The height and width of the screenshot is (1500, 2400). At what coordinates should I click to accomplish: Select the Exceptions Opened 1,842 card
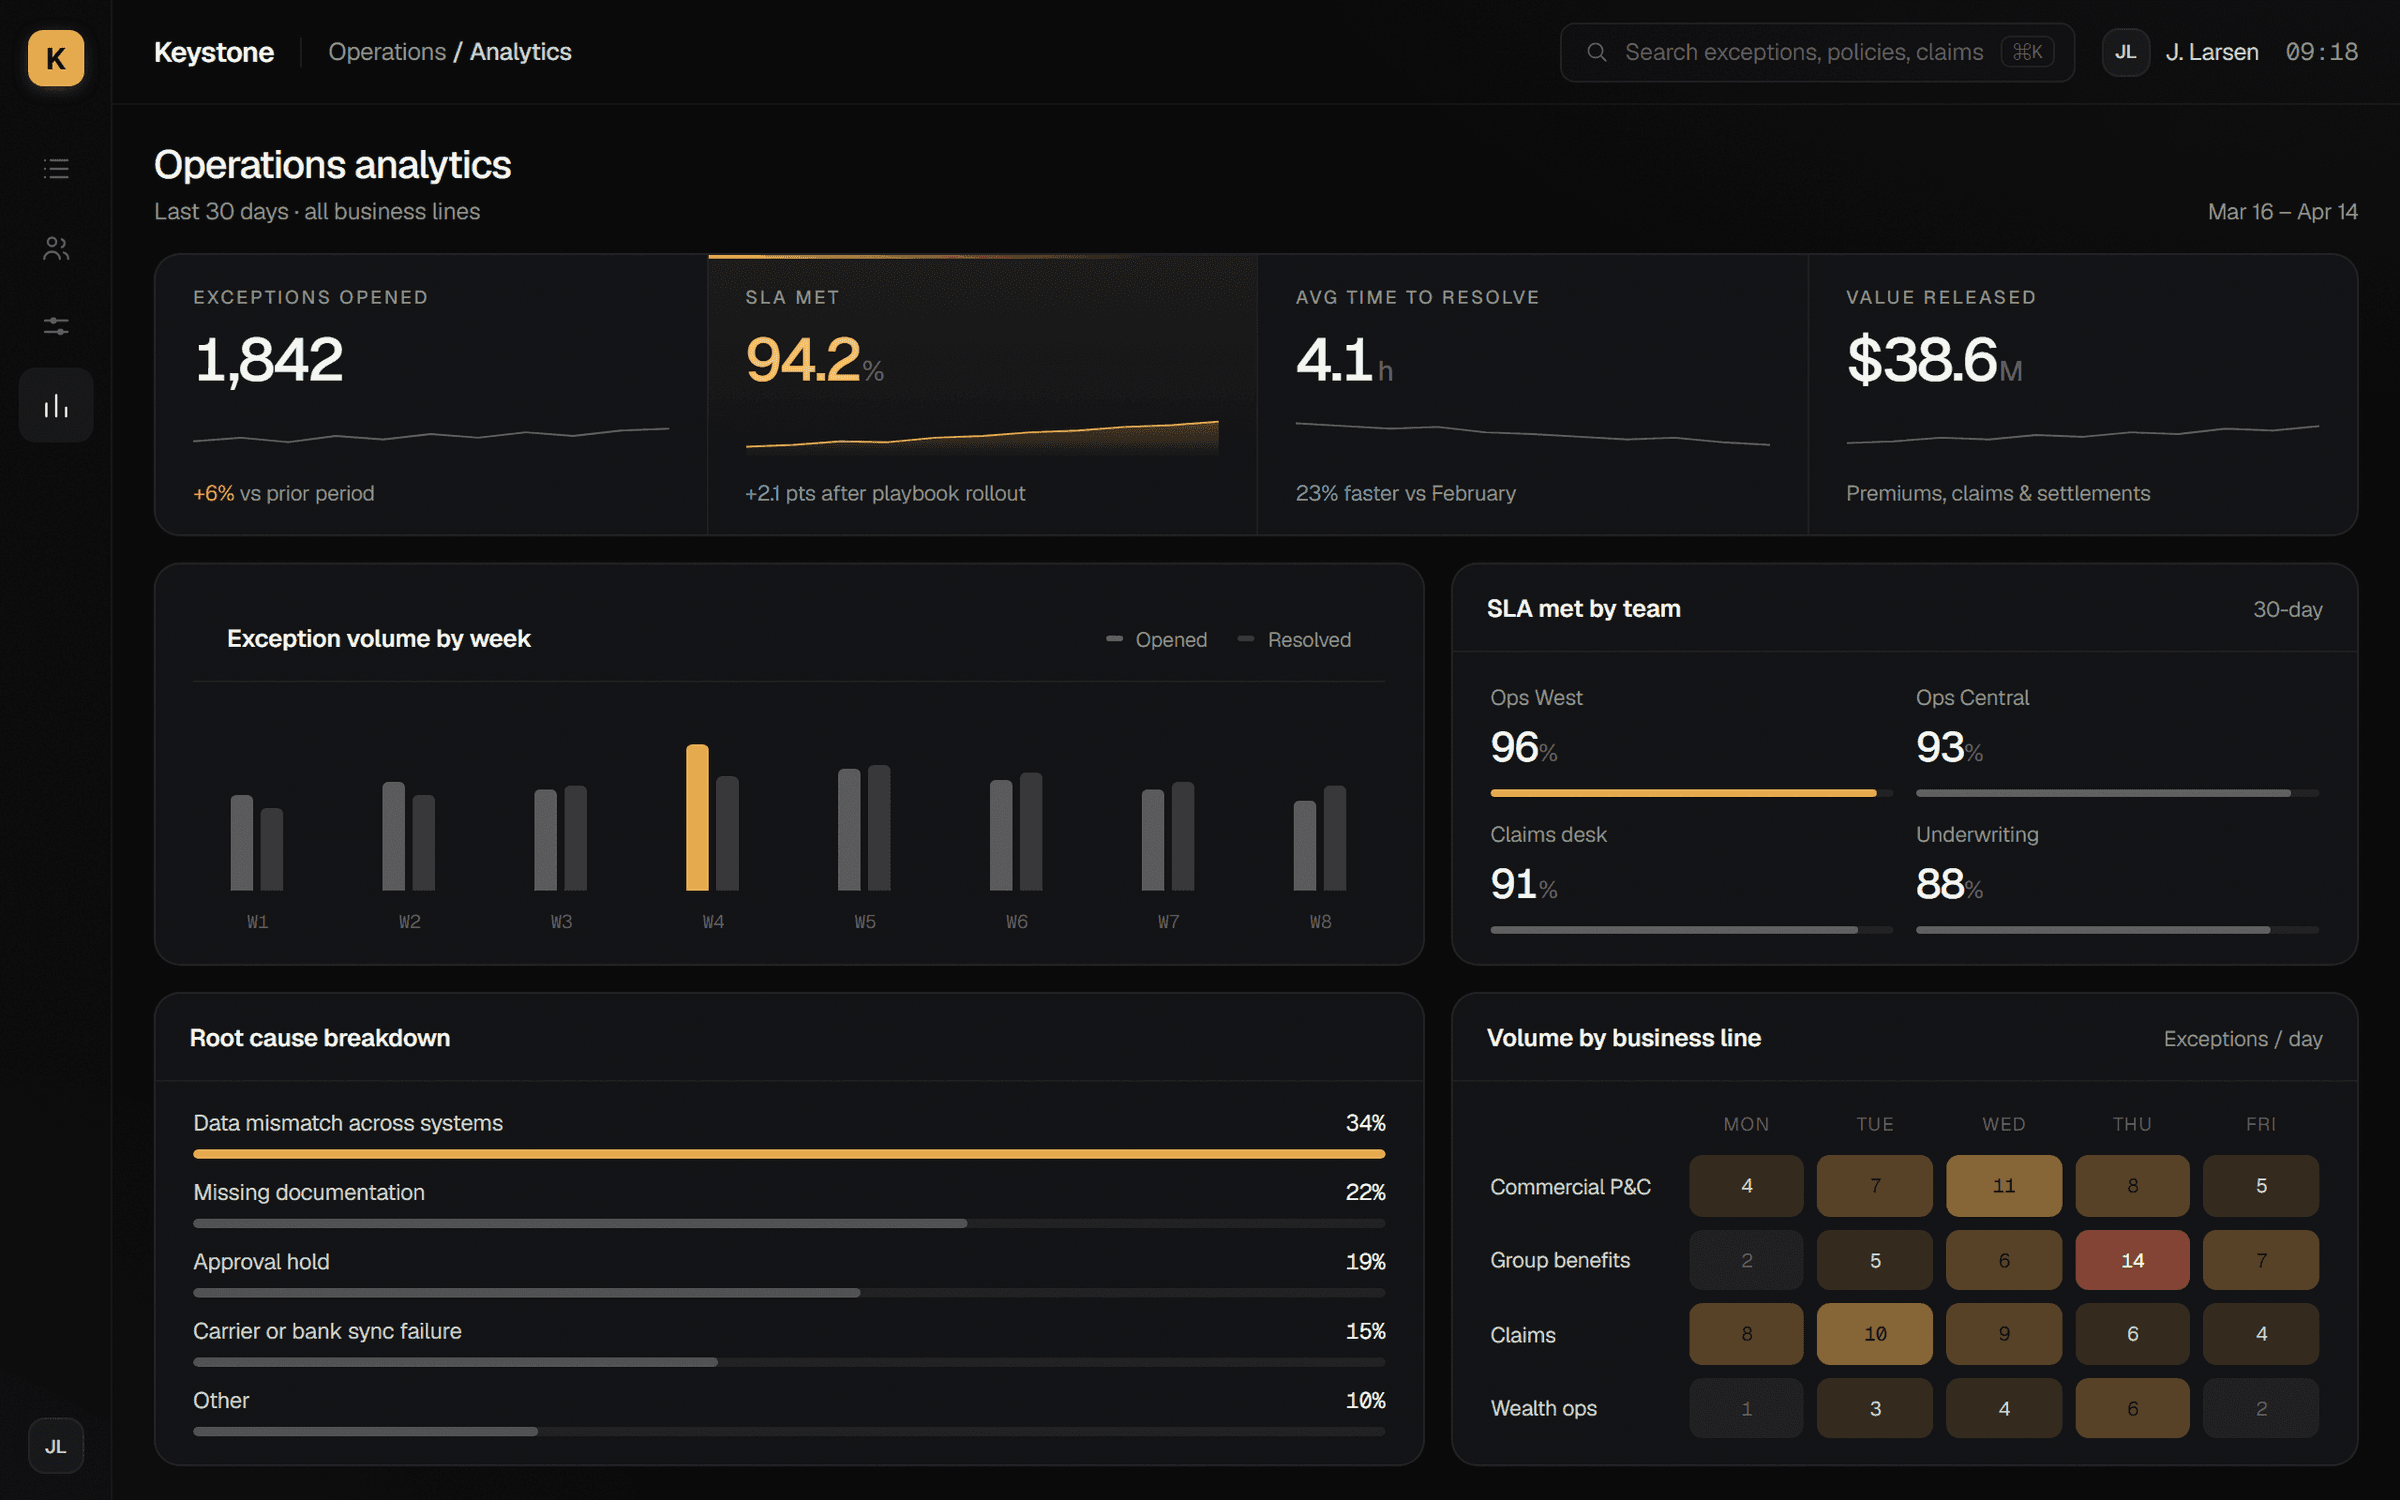pyautogui.click(x=431, y=395)
